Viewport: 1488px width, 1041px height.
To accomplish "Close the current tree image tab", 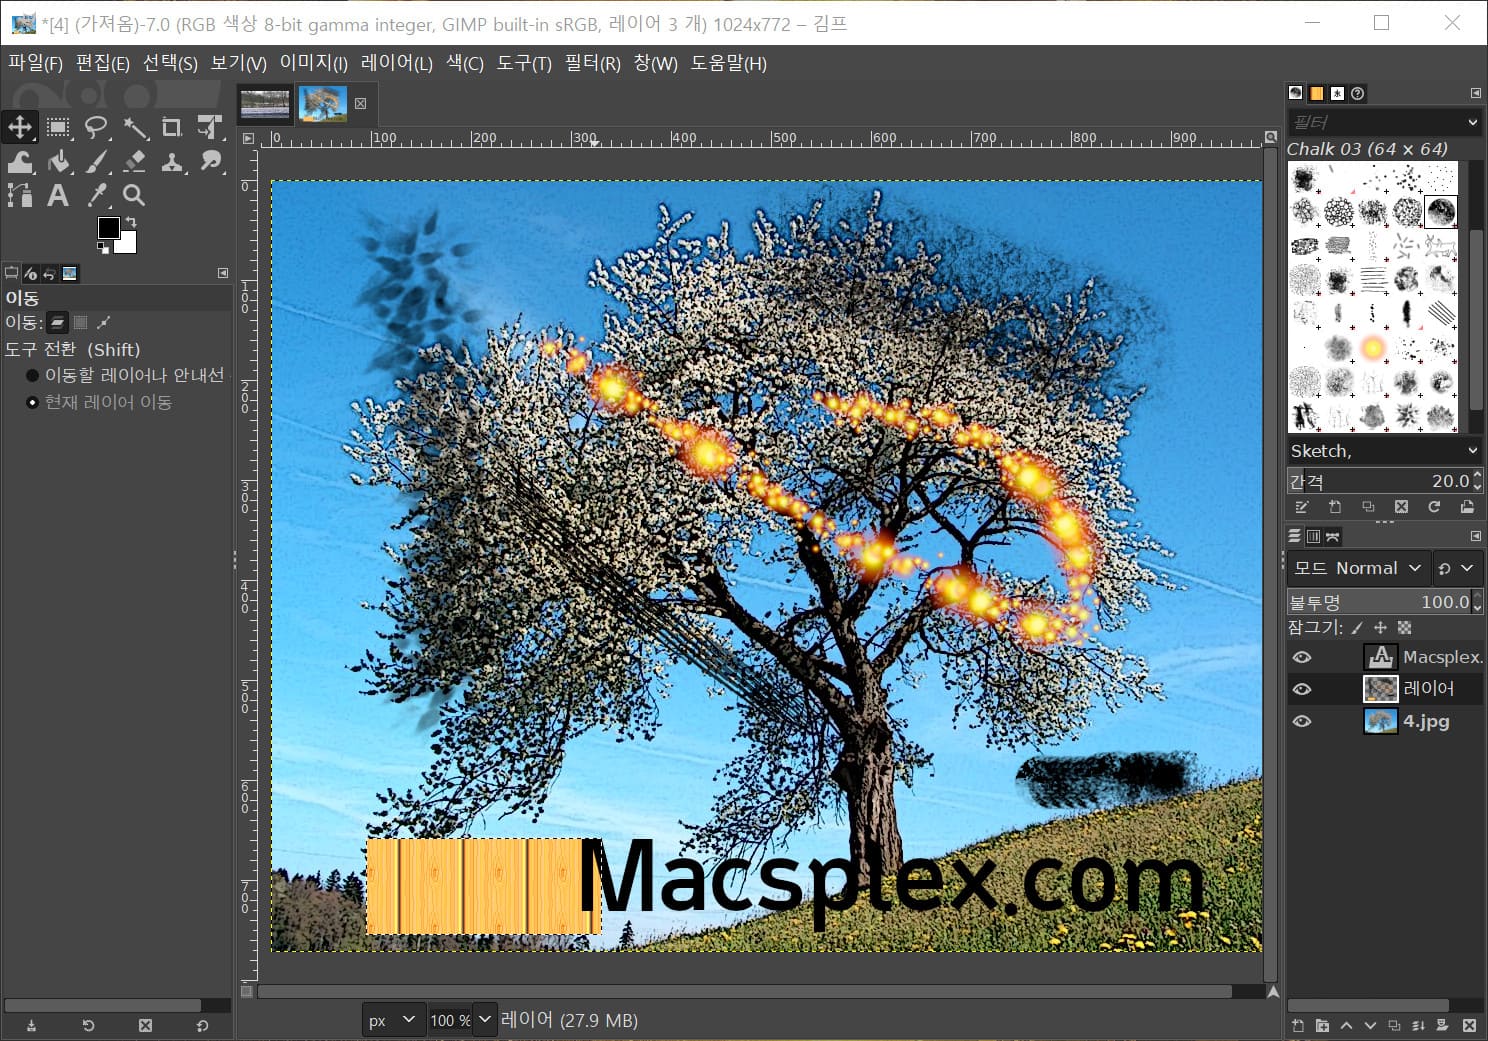I will coord(360,103).
